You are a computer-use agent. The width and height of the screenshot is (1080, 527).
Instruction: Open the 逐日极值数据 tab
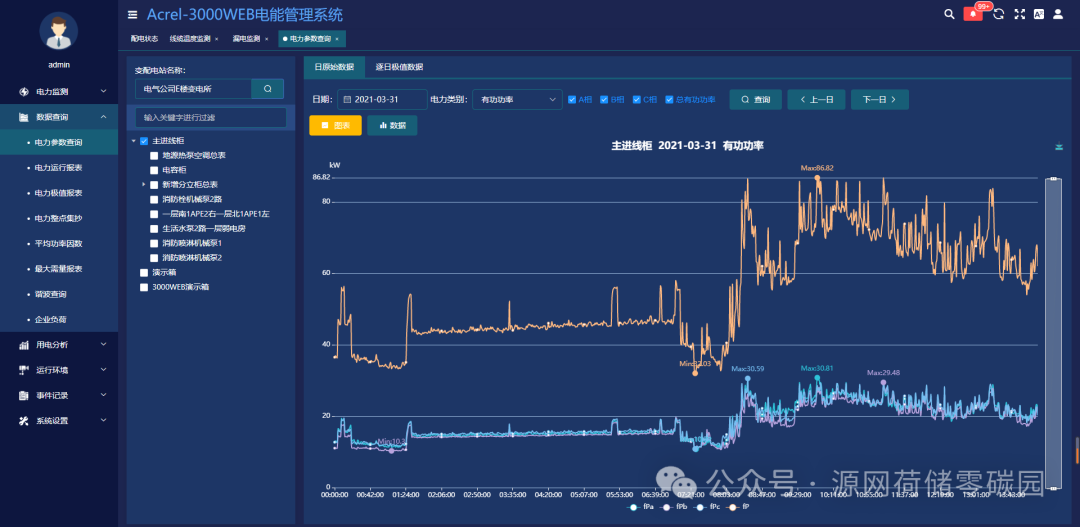coord(399,67)
